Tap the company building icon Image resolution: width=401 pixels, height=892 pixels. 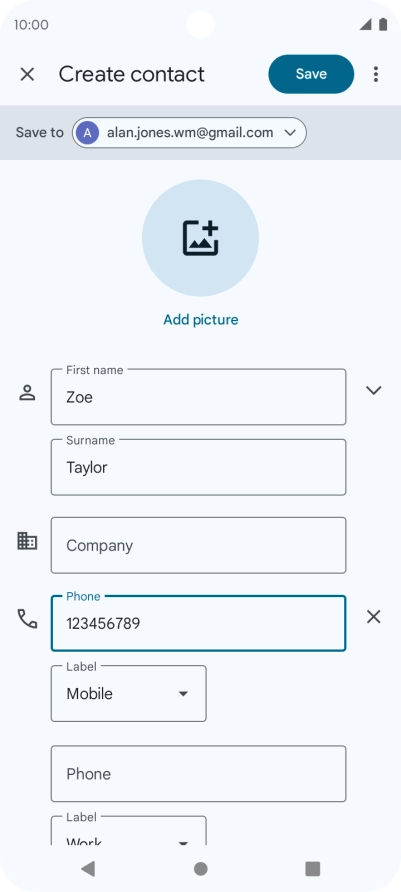point(27,541)
